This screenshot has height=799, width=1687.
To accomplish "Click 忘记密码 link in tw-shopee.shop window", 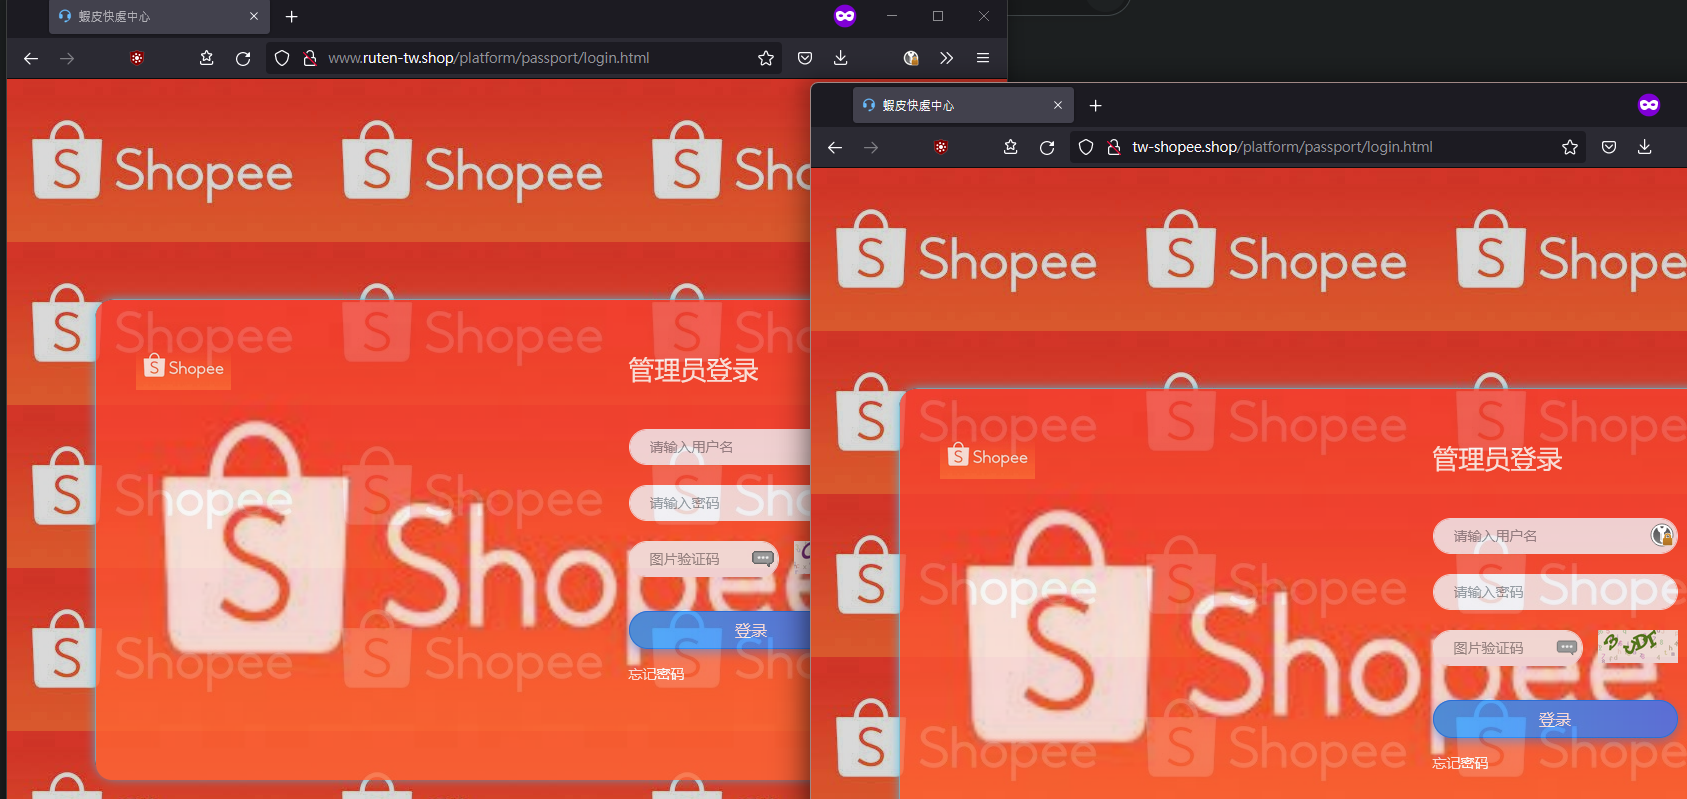I will [1460, 763].
